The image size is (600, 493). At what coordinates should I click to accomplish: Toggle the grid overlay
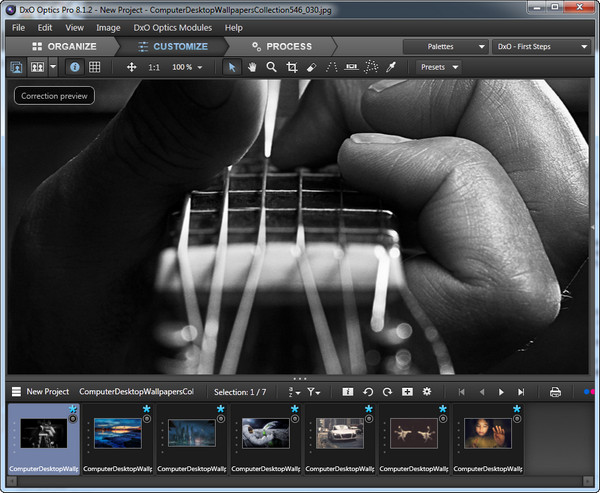coord(94,67)
